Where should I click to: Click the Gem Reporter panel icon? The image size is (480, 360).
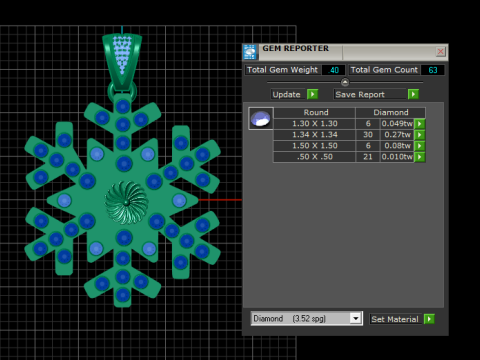(x=250, y=52)
